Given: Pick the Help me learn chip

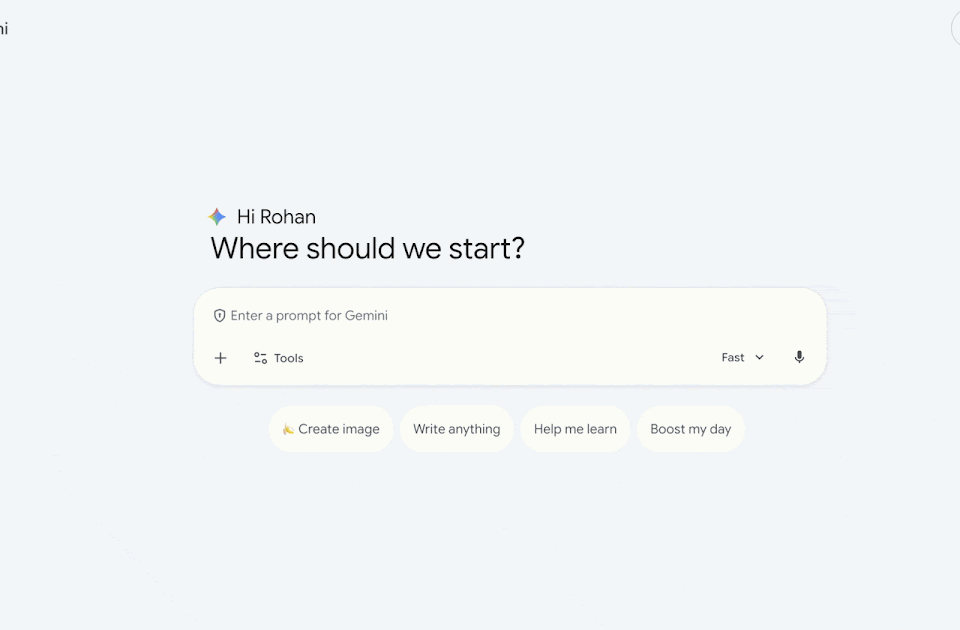Looking at the screenshot, I should pyautogui.click(x=575, y=429).
